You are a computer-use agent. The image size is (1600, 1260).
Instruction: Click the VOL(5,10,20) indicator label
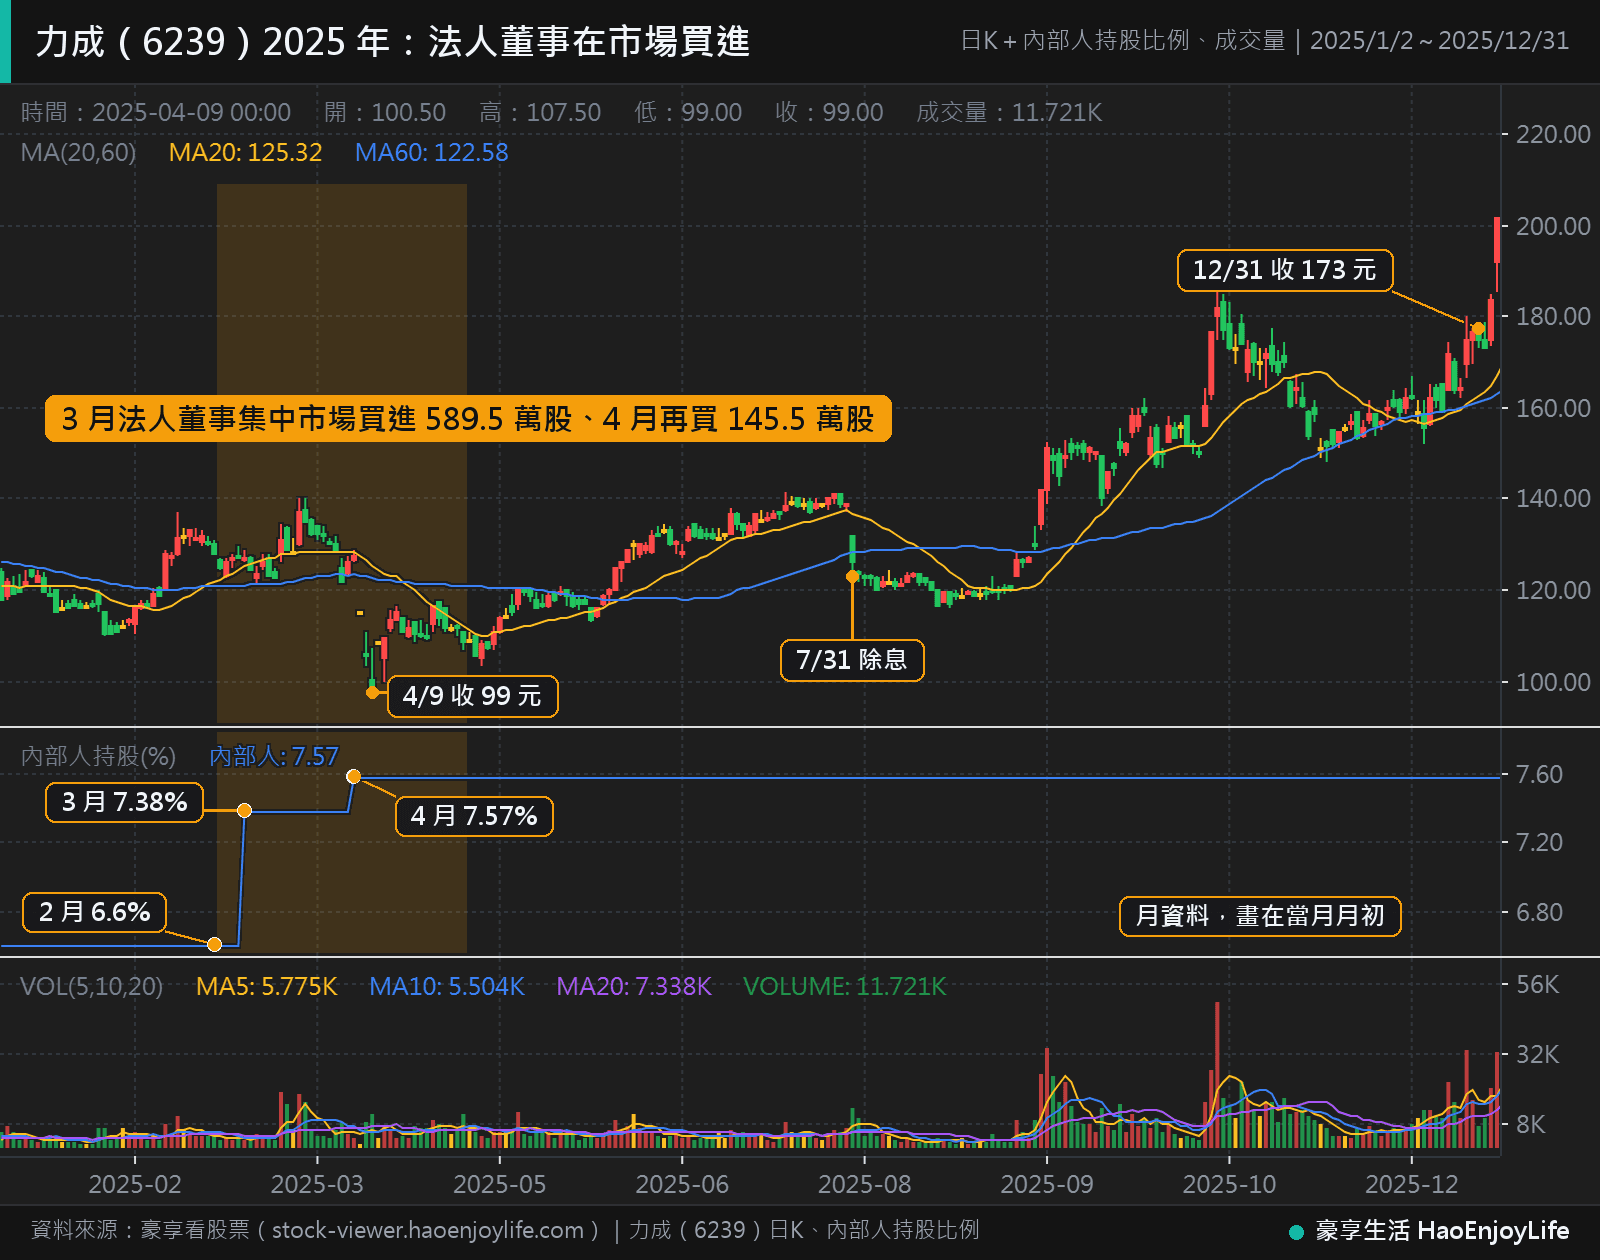92,987
